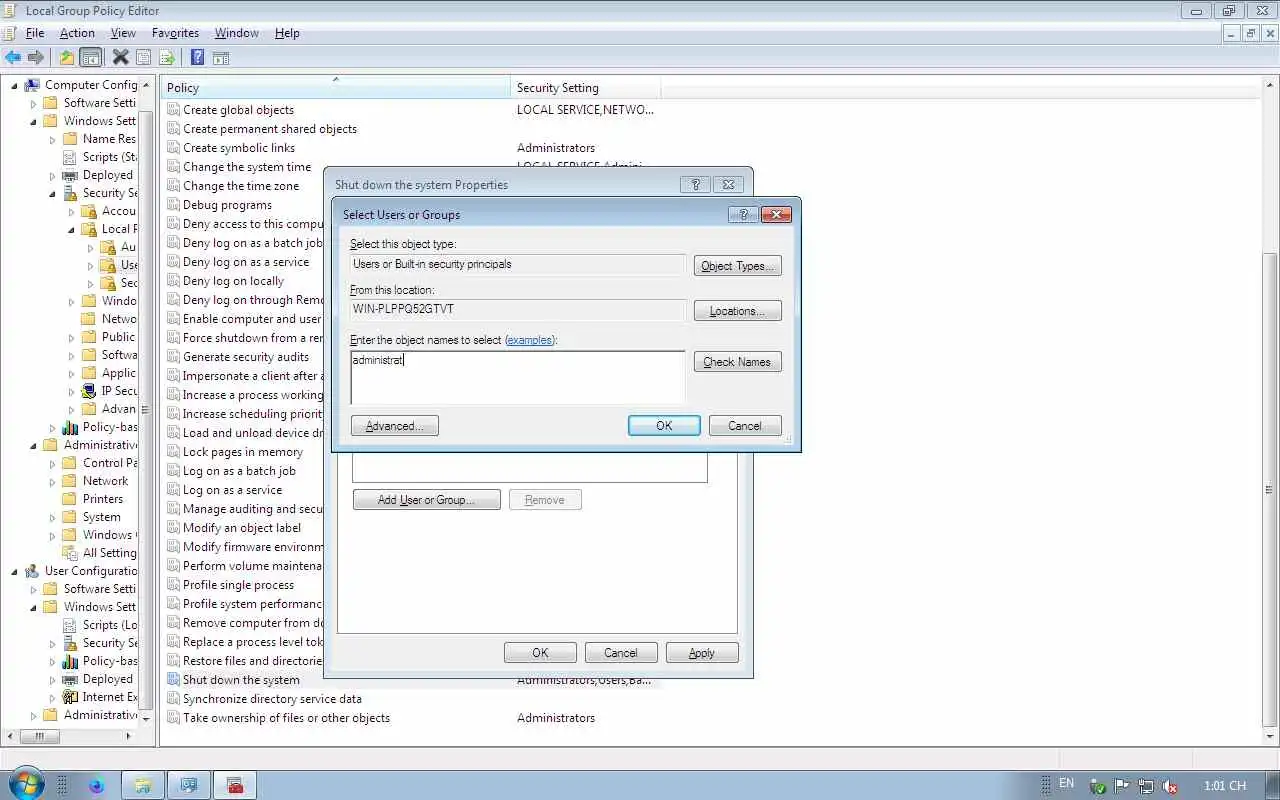The height and width of the screenshot is (800, 1280).
Task: Open the examples hyperlink
Action: pyautogui.click(x=530, y=340)
